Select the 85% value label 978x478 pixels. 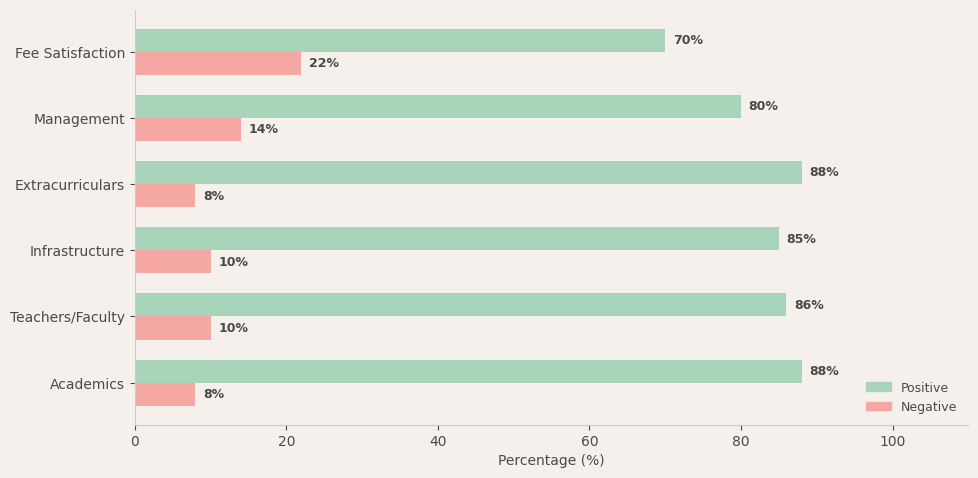801,239
